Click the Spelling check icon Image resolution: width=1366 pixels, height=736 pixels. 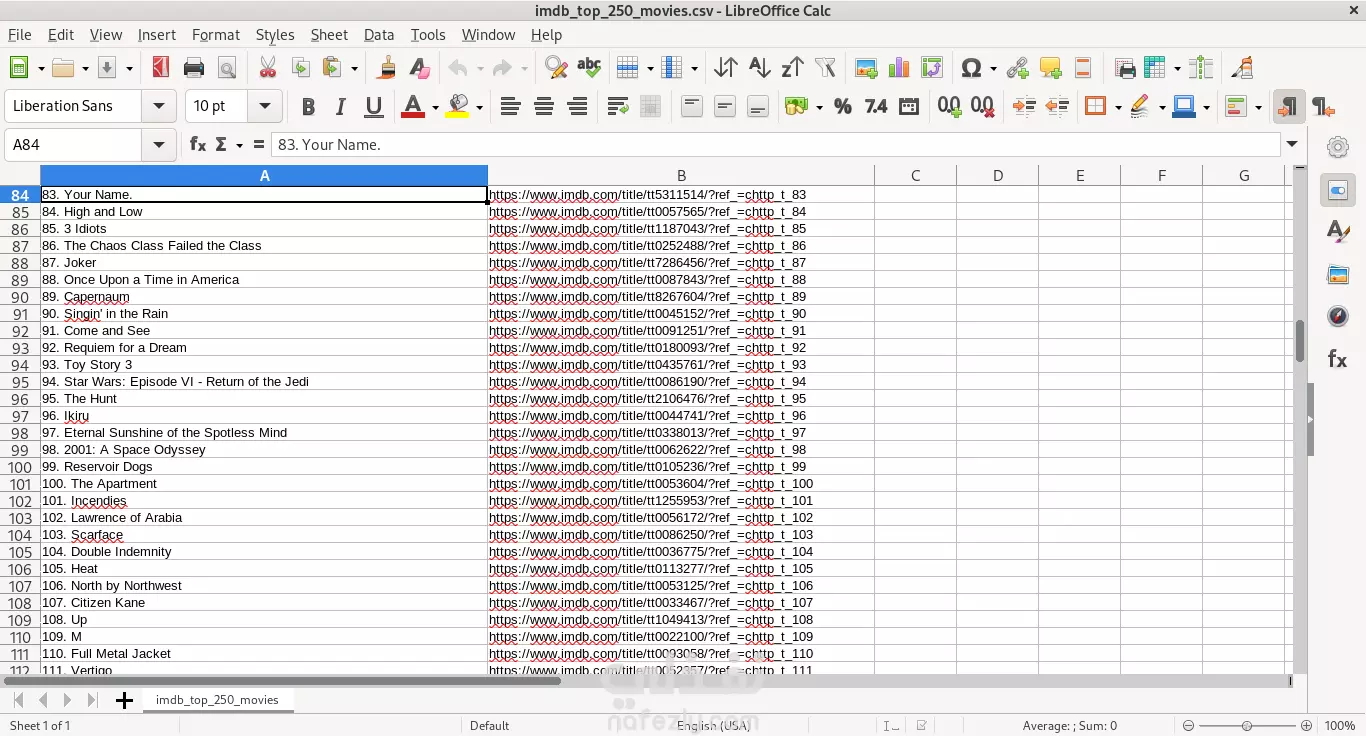tap(589, 68)
